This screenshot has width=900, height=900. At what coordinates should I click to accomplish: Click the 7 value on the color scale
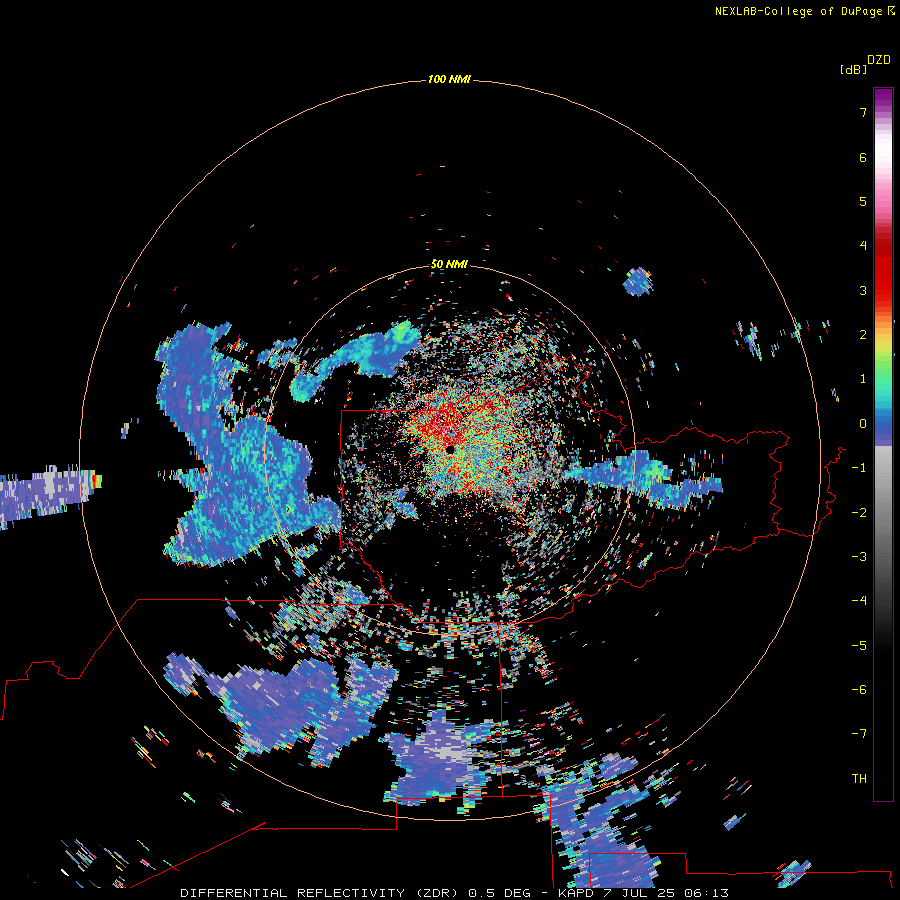[863, 113]
